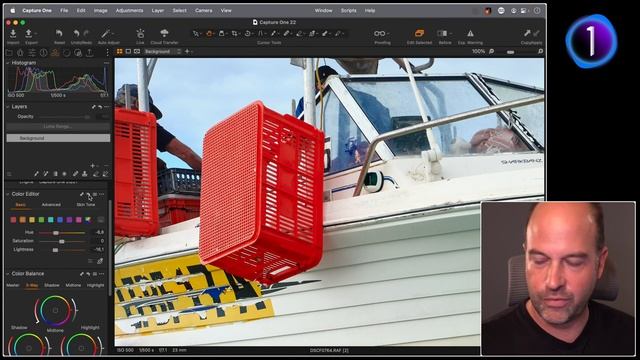
Task: Click the Copy/Apply adjustments arrows
Action: pos(531,33)
